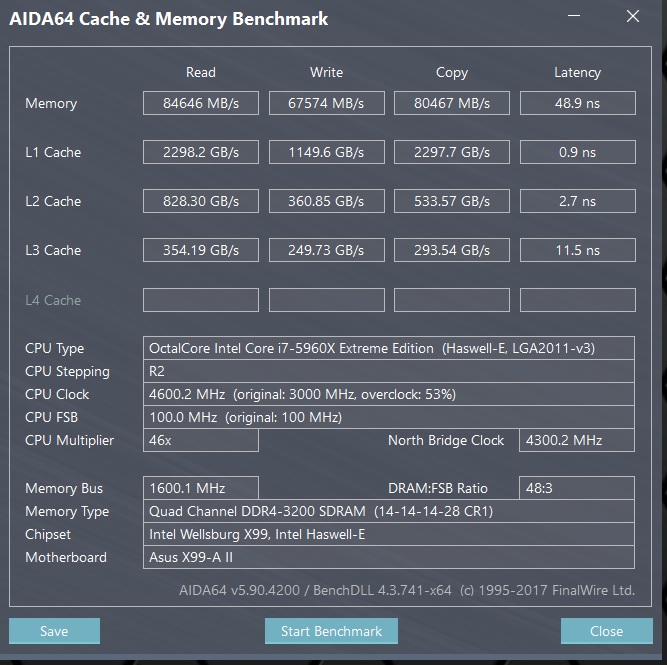Select Memory Read value 84646 MB/s
The image size is (667, 665).
coord(201,103)
